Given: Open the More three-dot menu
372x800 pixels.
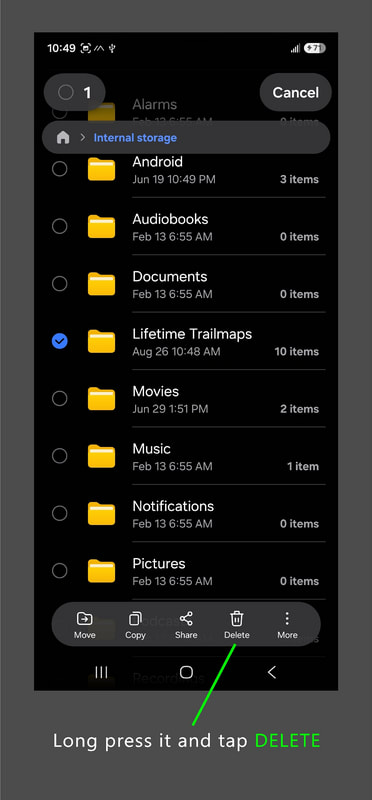Looking at the screenshot, I should click(287, 619).
